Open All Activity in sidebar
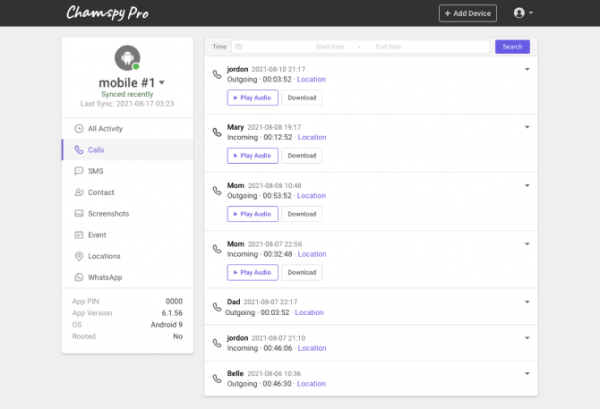This screenshot has width=600, height=409. point(127,129)
